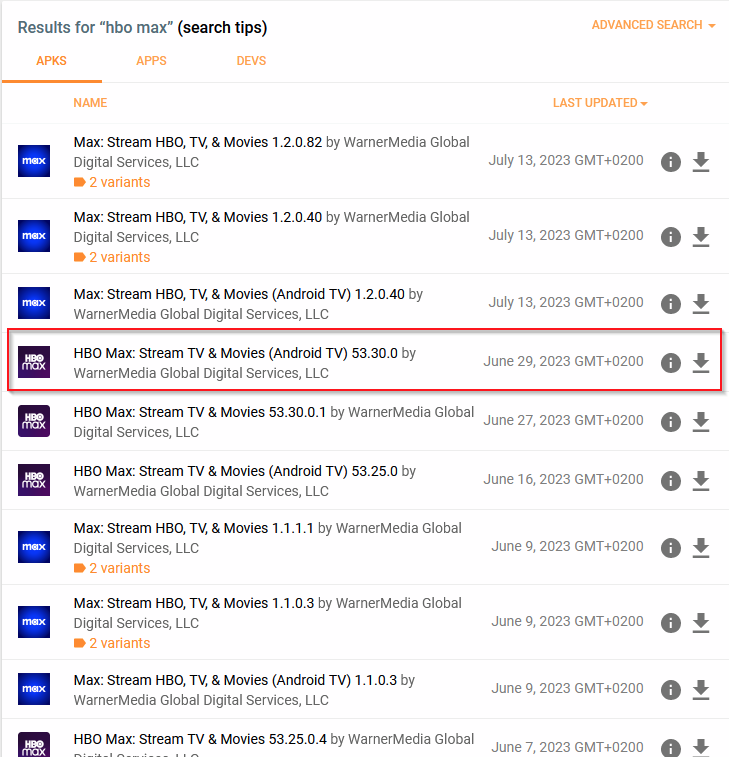Viewport: 729px width, 757px height.
Task: Open info for Max 1.1.1.1
Action: point(671,547)
